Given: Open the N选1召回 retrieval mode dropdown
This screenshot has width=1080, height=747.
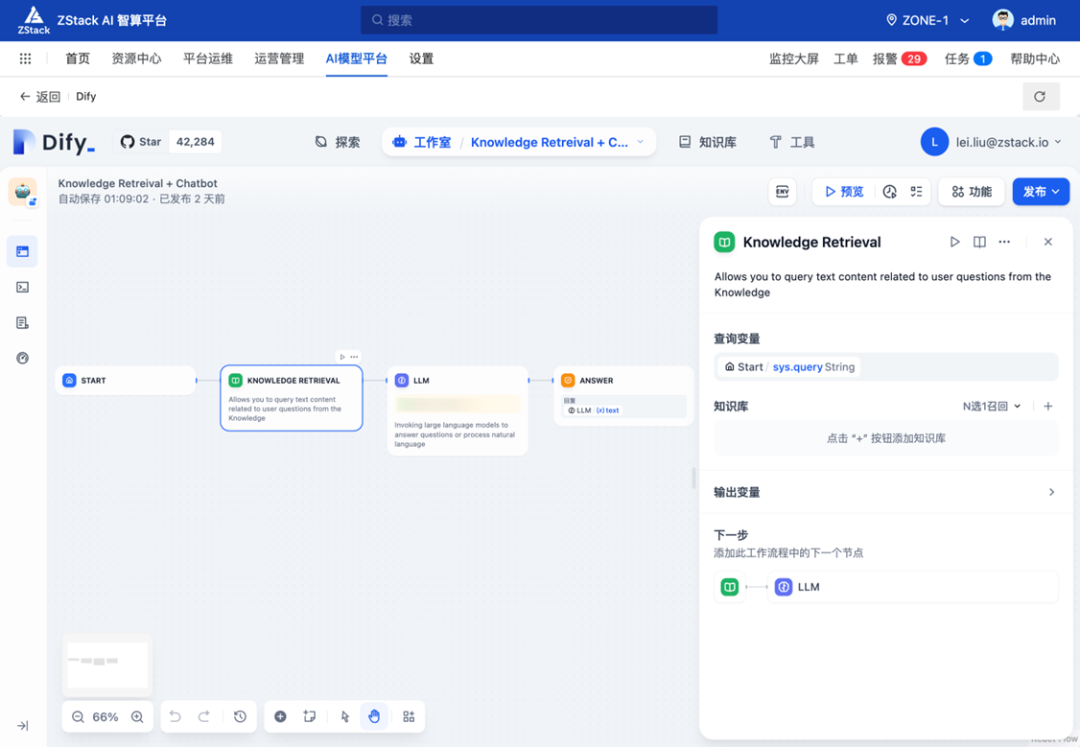Looking at the screenshot, I should (x=992, y=406).
